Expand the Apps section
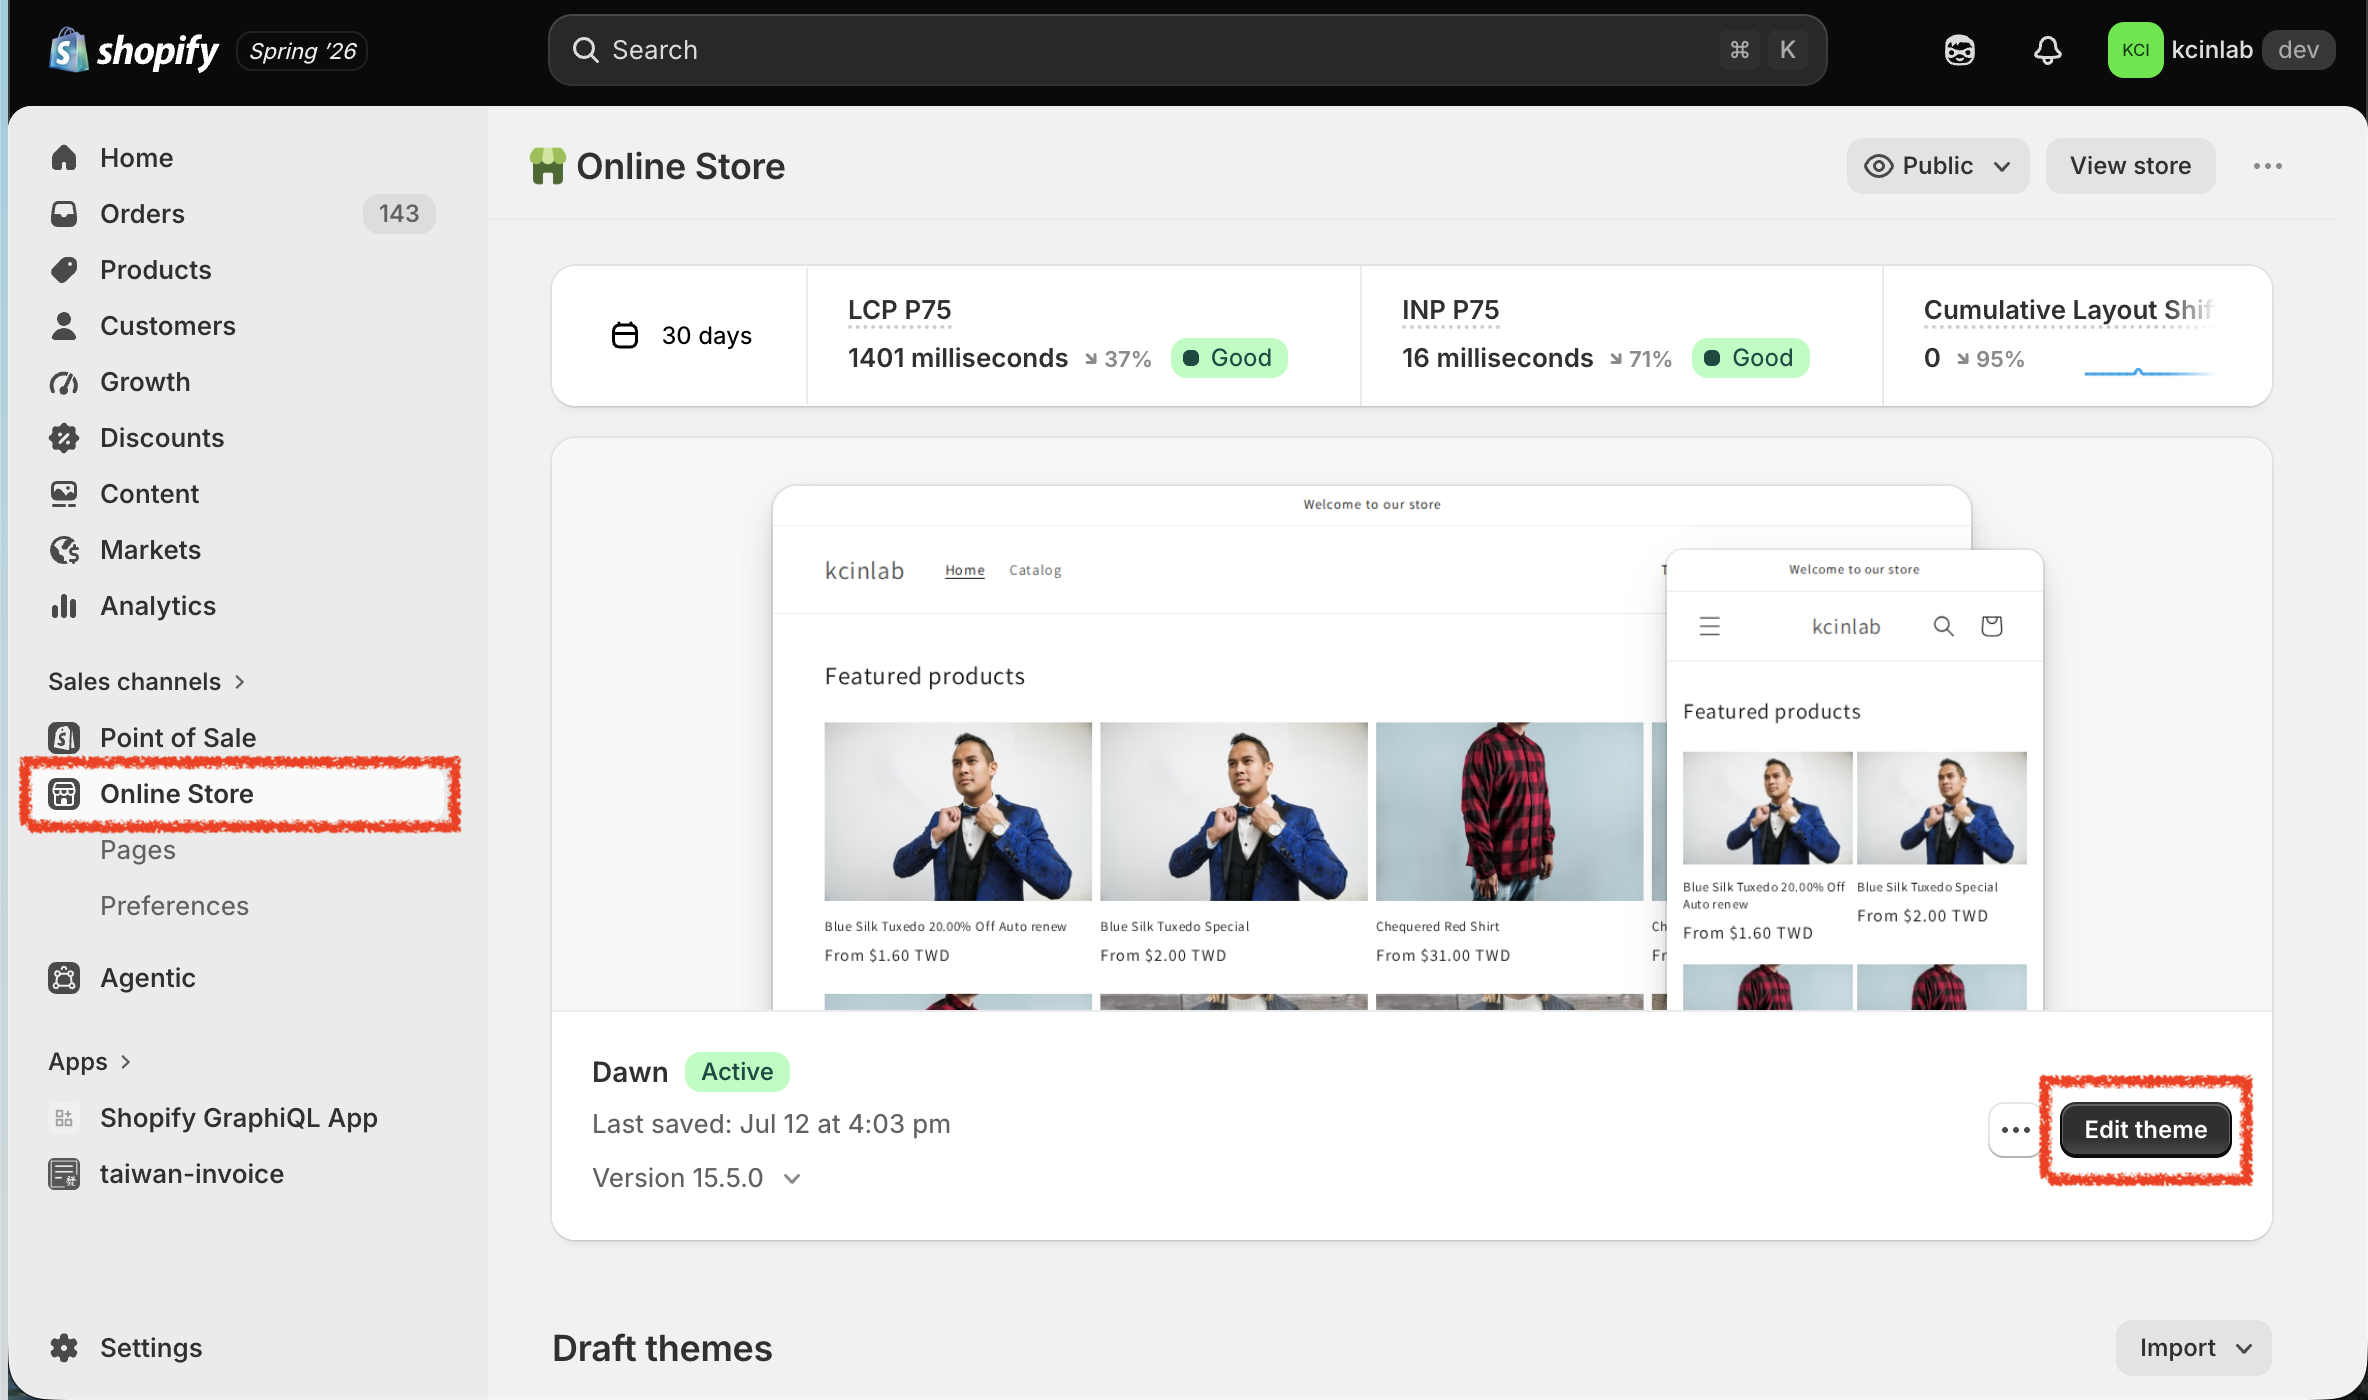Image resolution: width=2368 pixels, height=1400 pixels. 90,1062
